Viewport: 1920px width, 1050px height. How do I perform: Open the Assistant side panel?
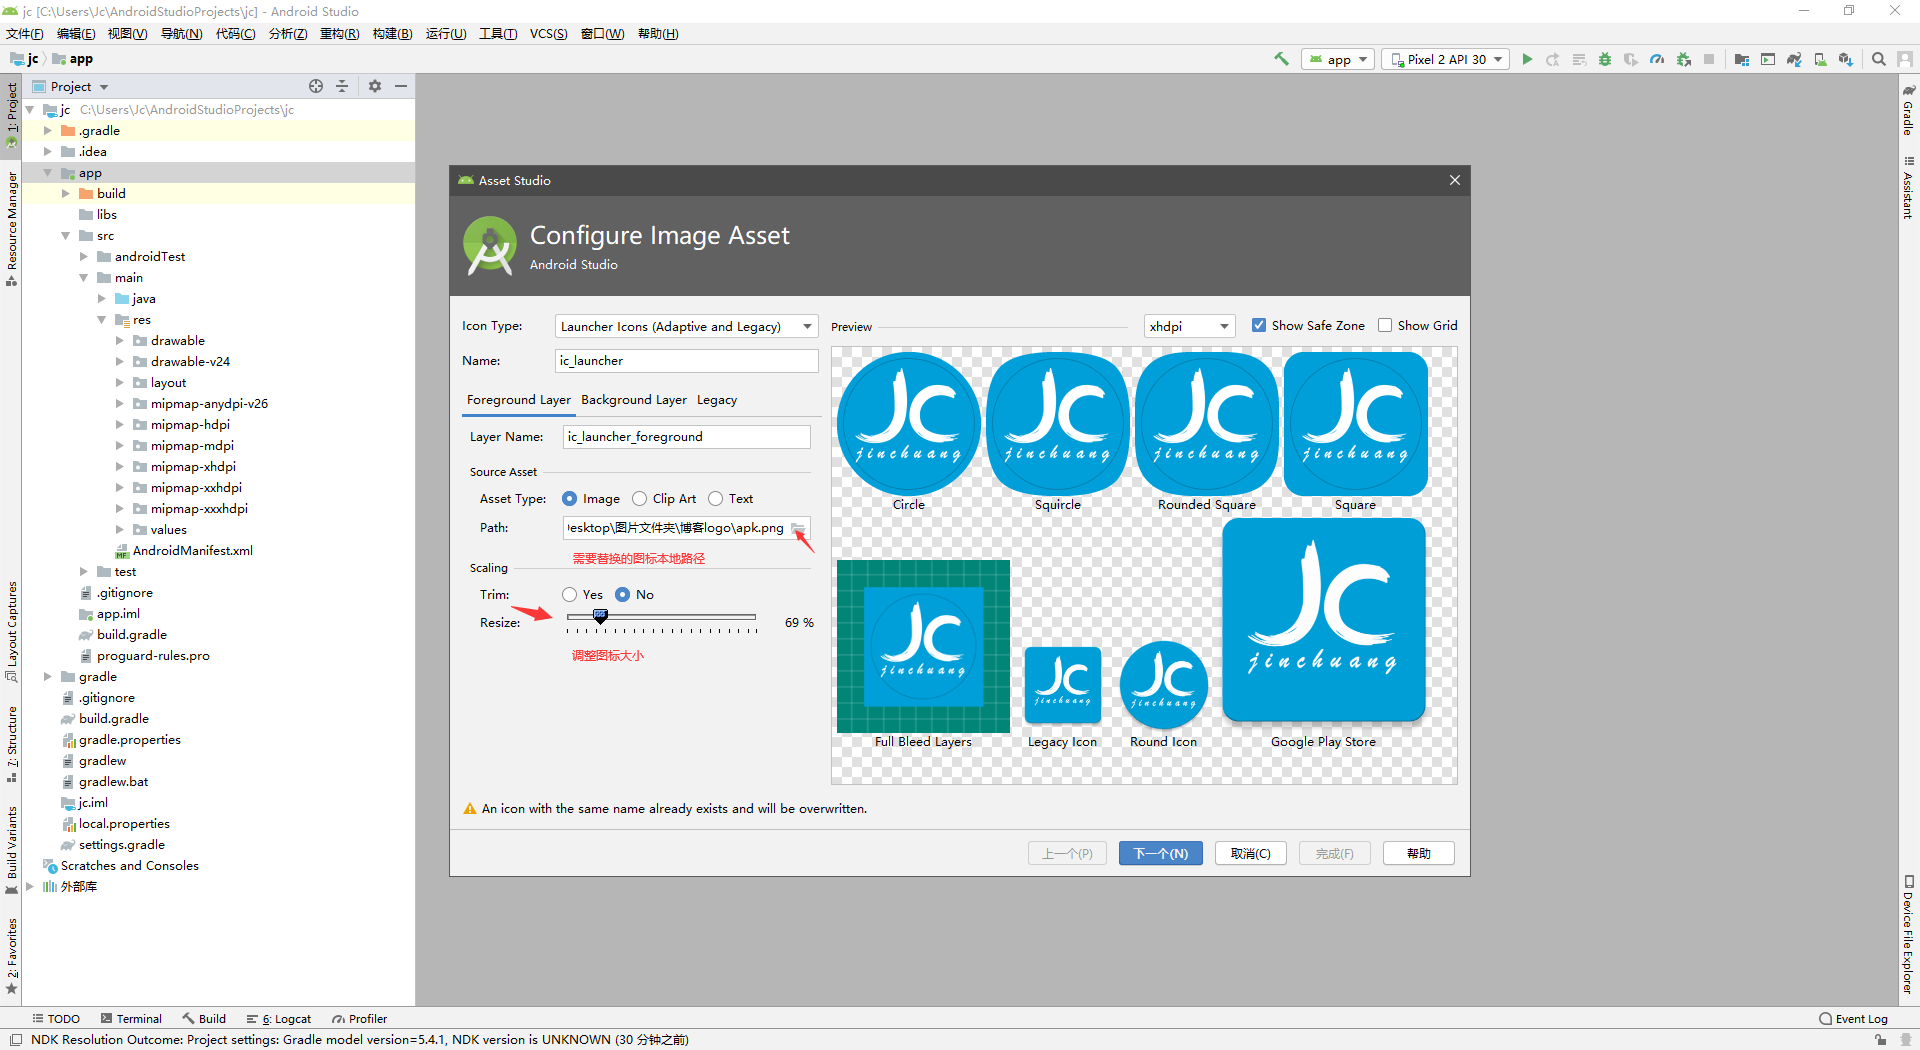click(x=1908, y=187)
